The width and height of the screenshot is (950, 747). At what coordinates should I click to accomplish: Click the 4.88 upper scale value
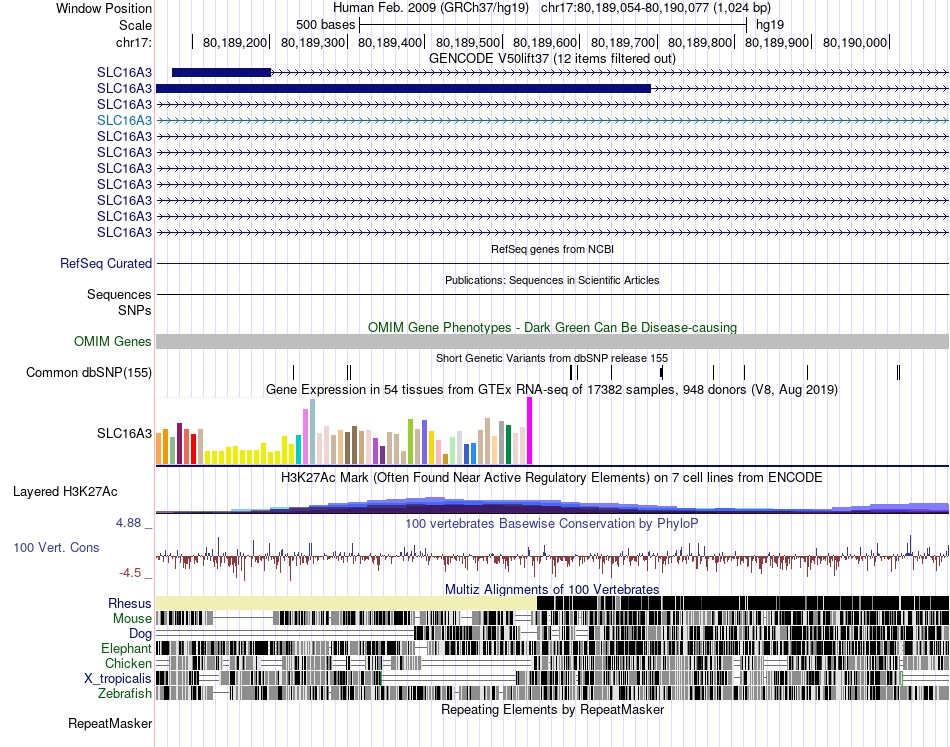[128, 523]
